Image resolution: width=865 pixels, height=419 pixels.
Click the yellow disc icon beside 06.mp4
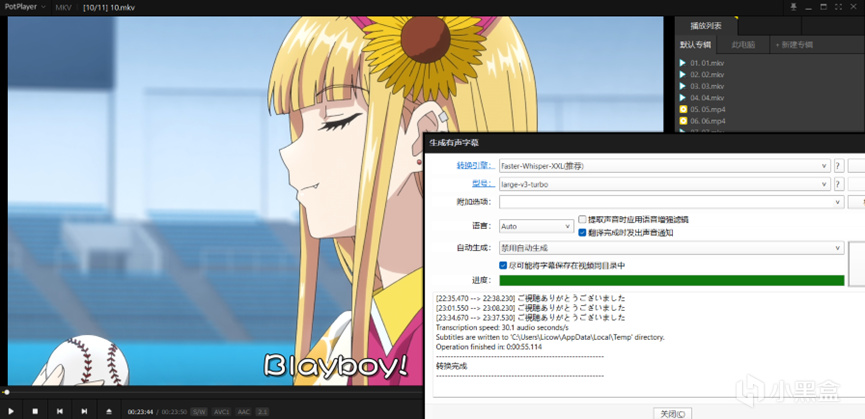[x=683, y=121]
